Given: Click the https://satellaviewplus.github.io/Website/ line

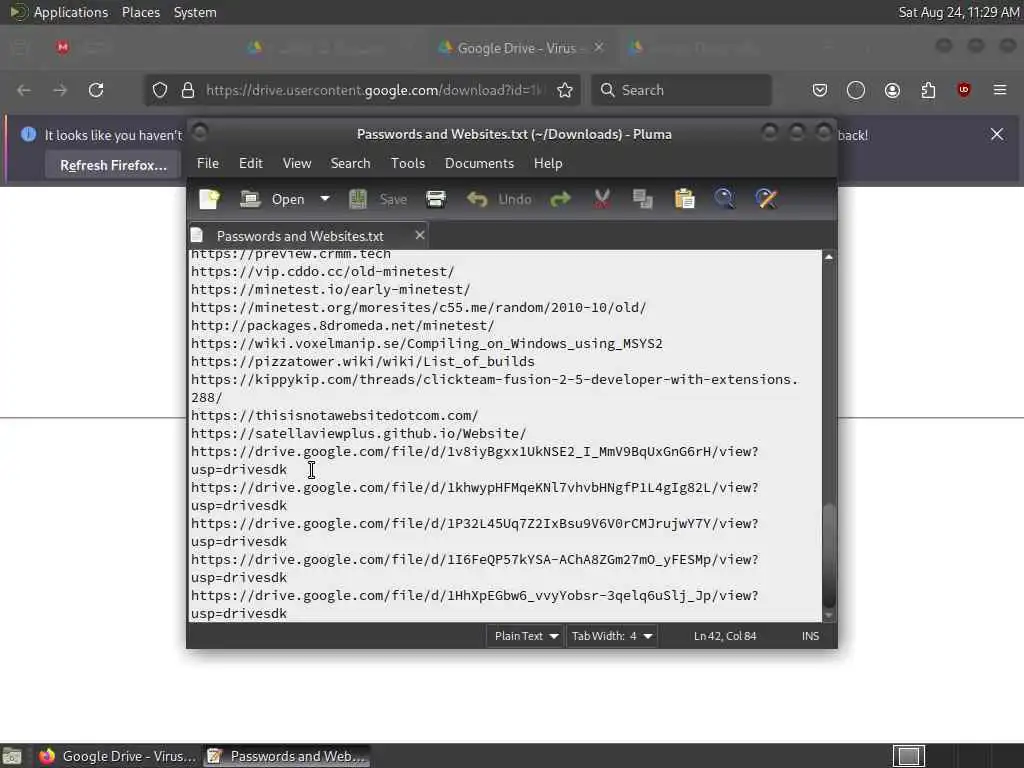Looking at the screenshot, I should 359,434.
